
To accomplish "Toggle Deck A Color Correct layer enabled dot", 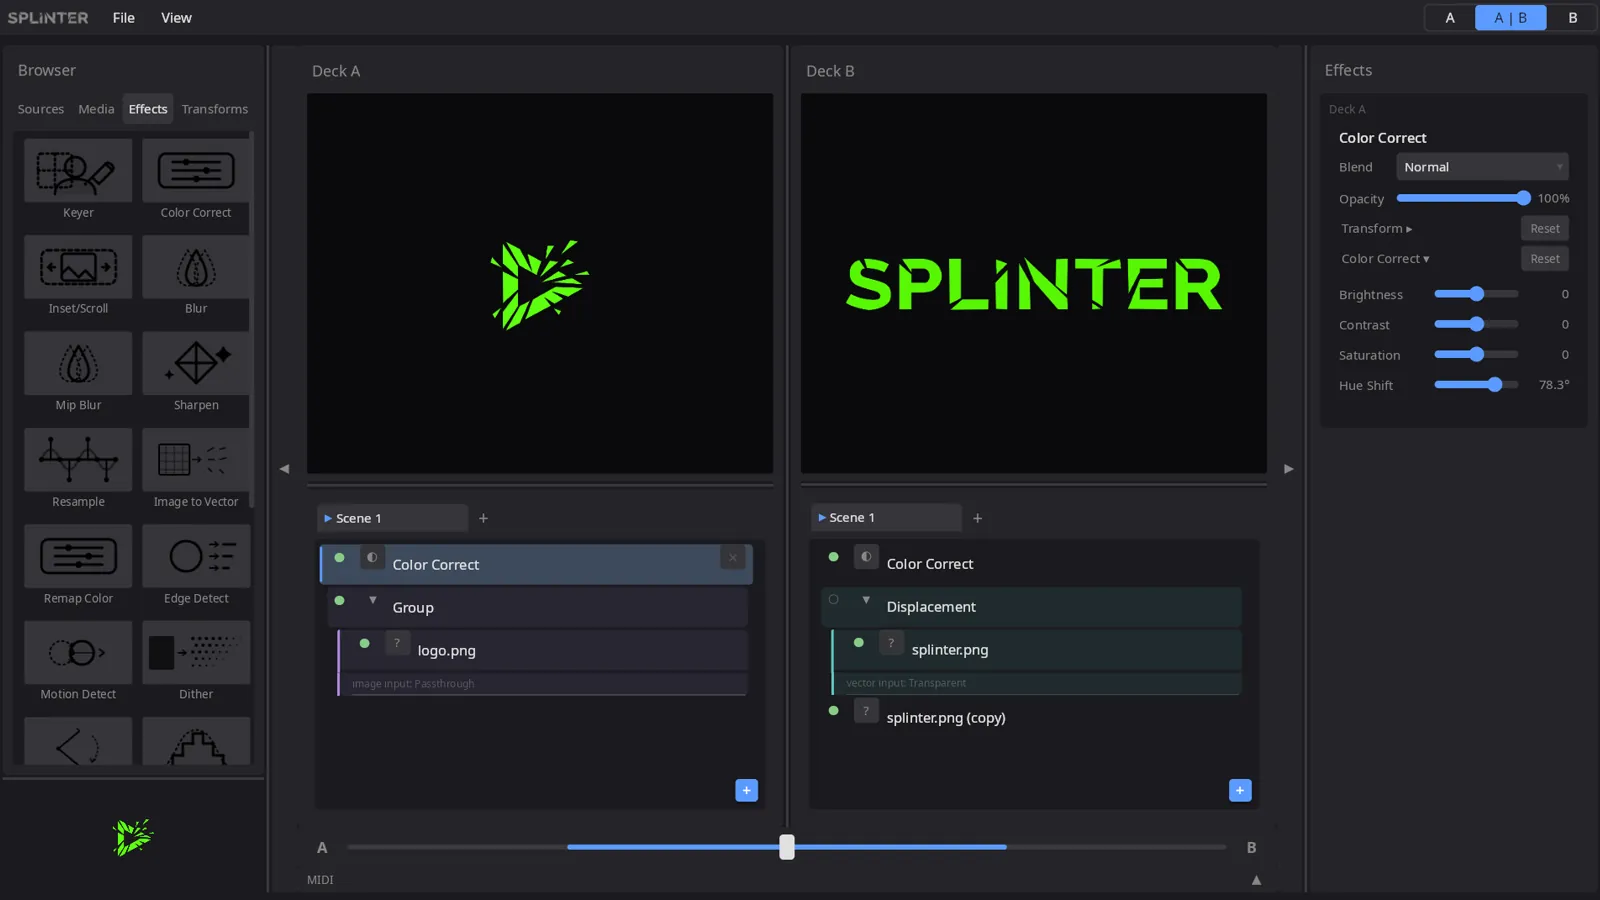I will tap(339, 558).
